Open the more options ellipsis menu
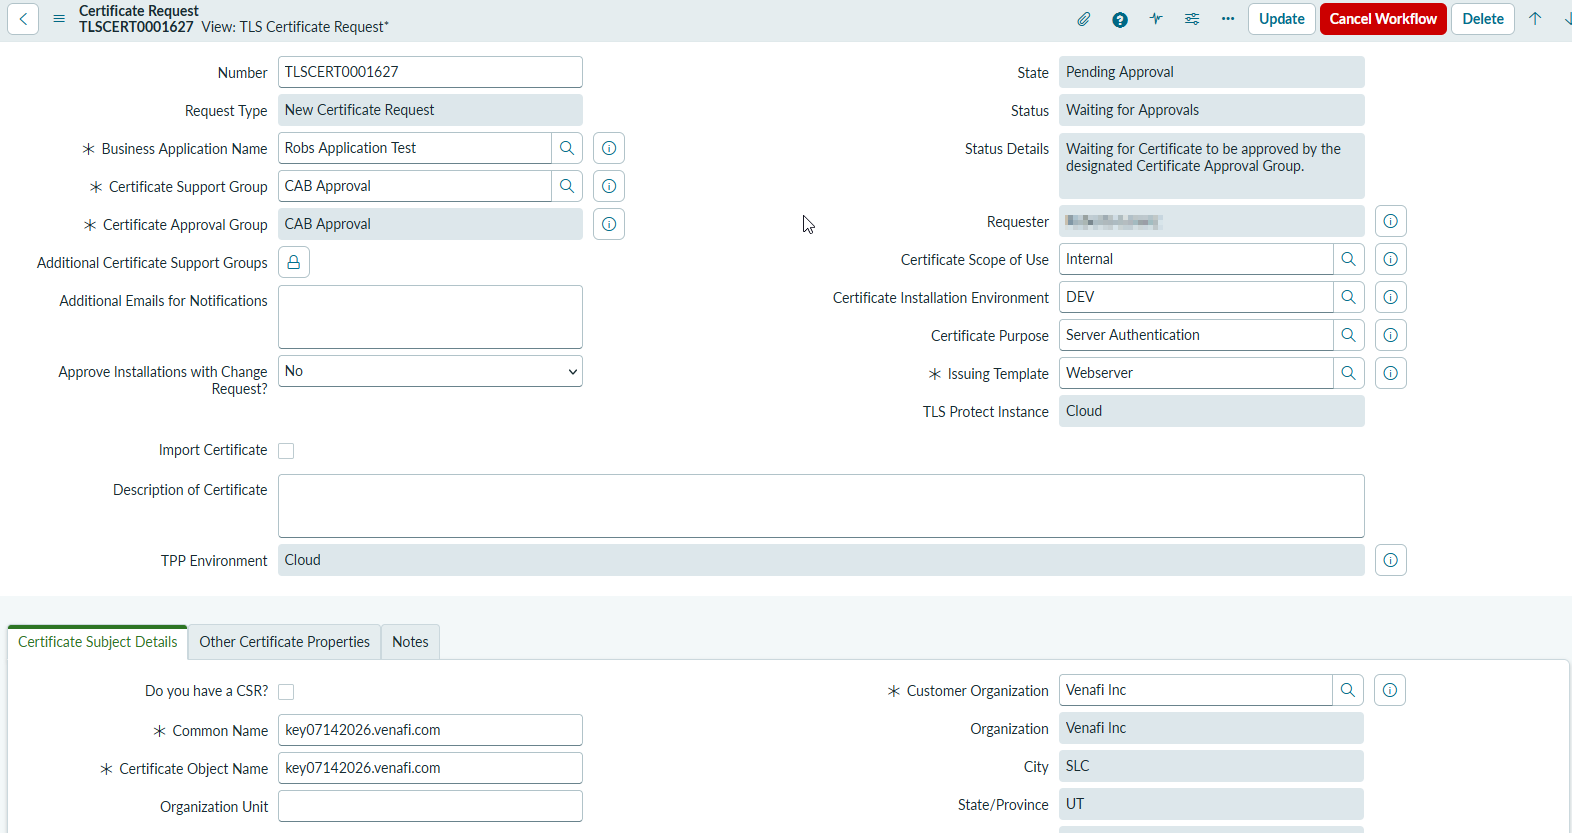 click(1228, 19)
